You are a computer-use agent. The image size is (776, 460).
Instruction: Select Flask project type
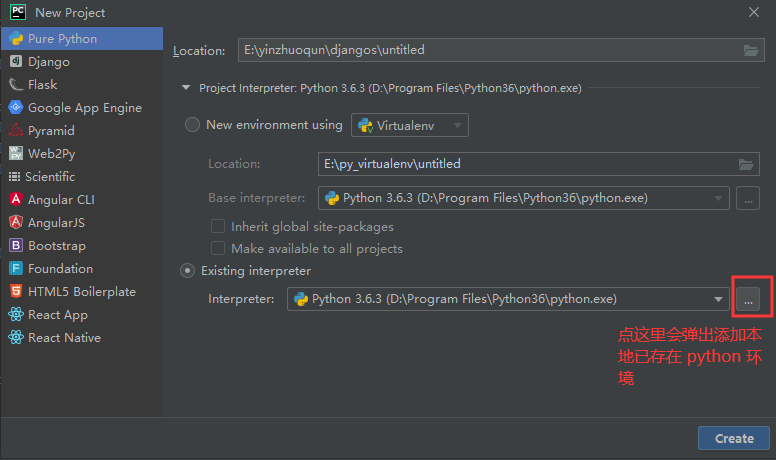(82, 85)
